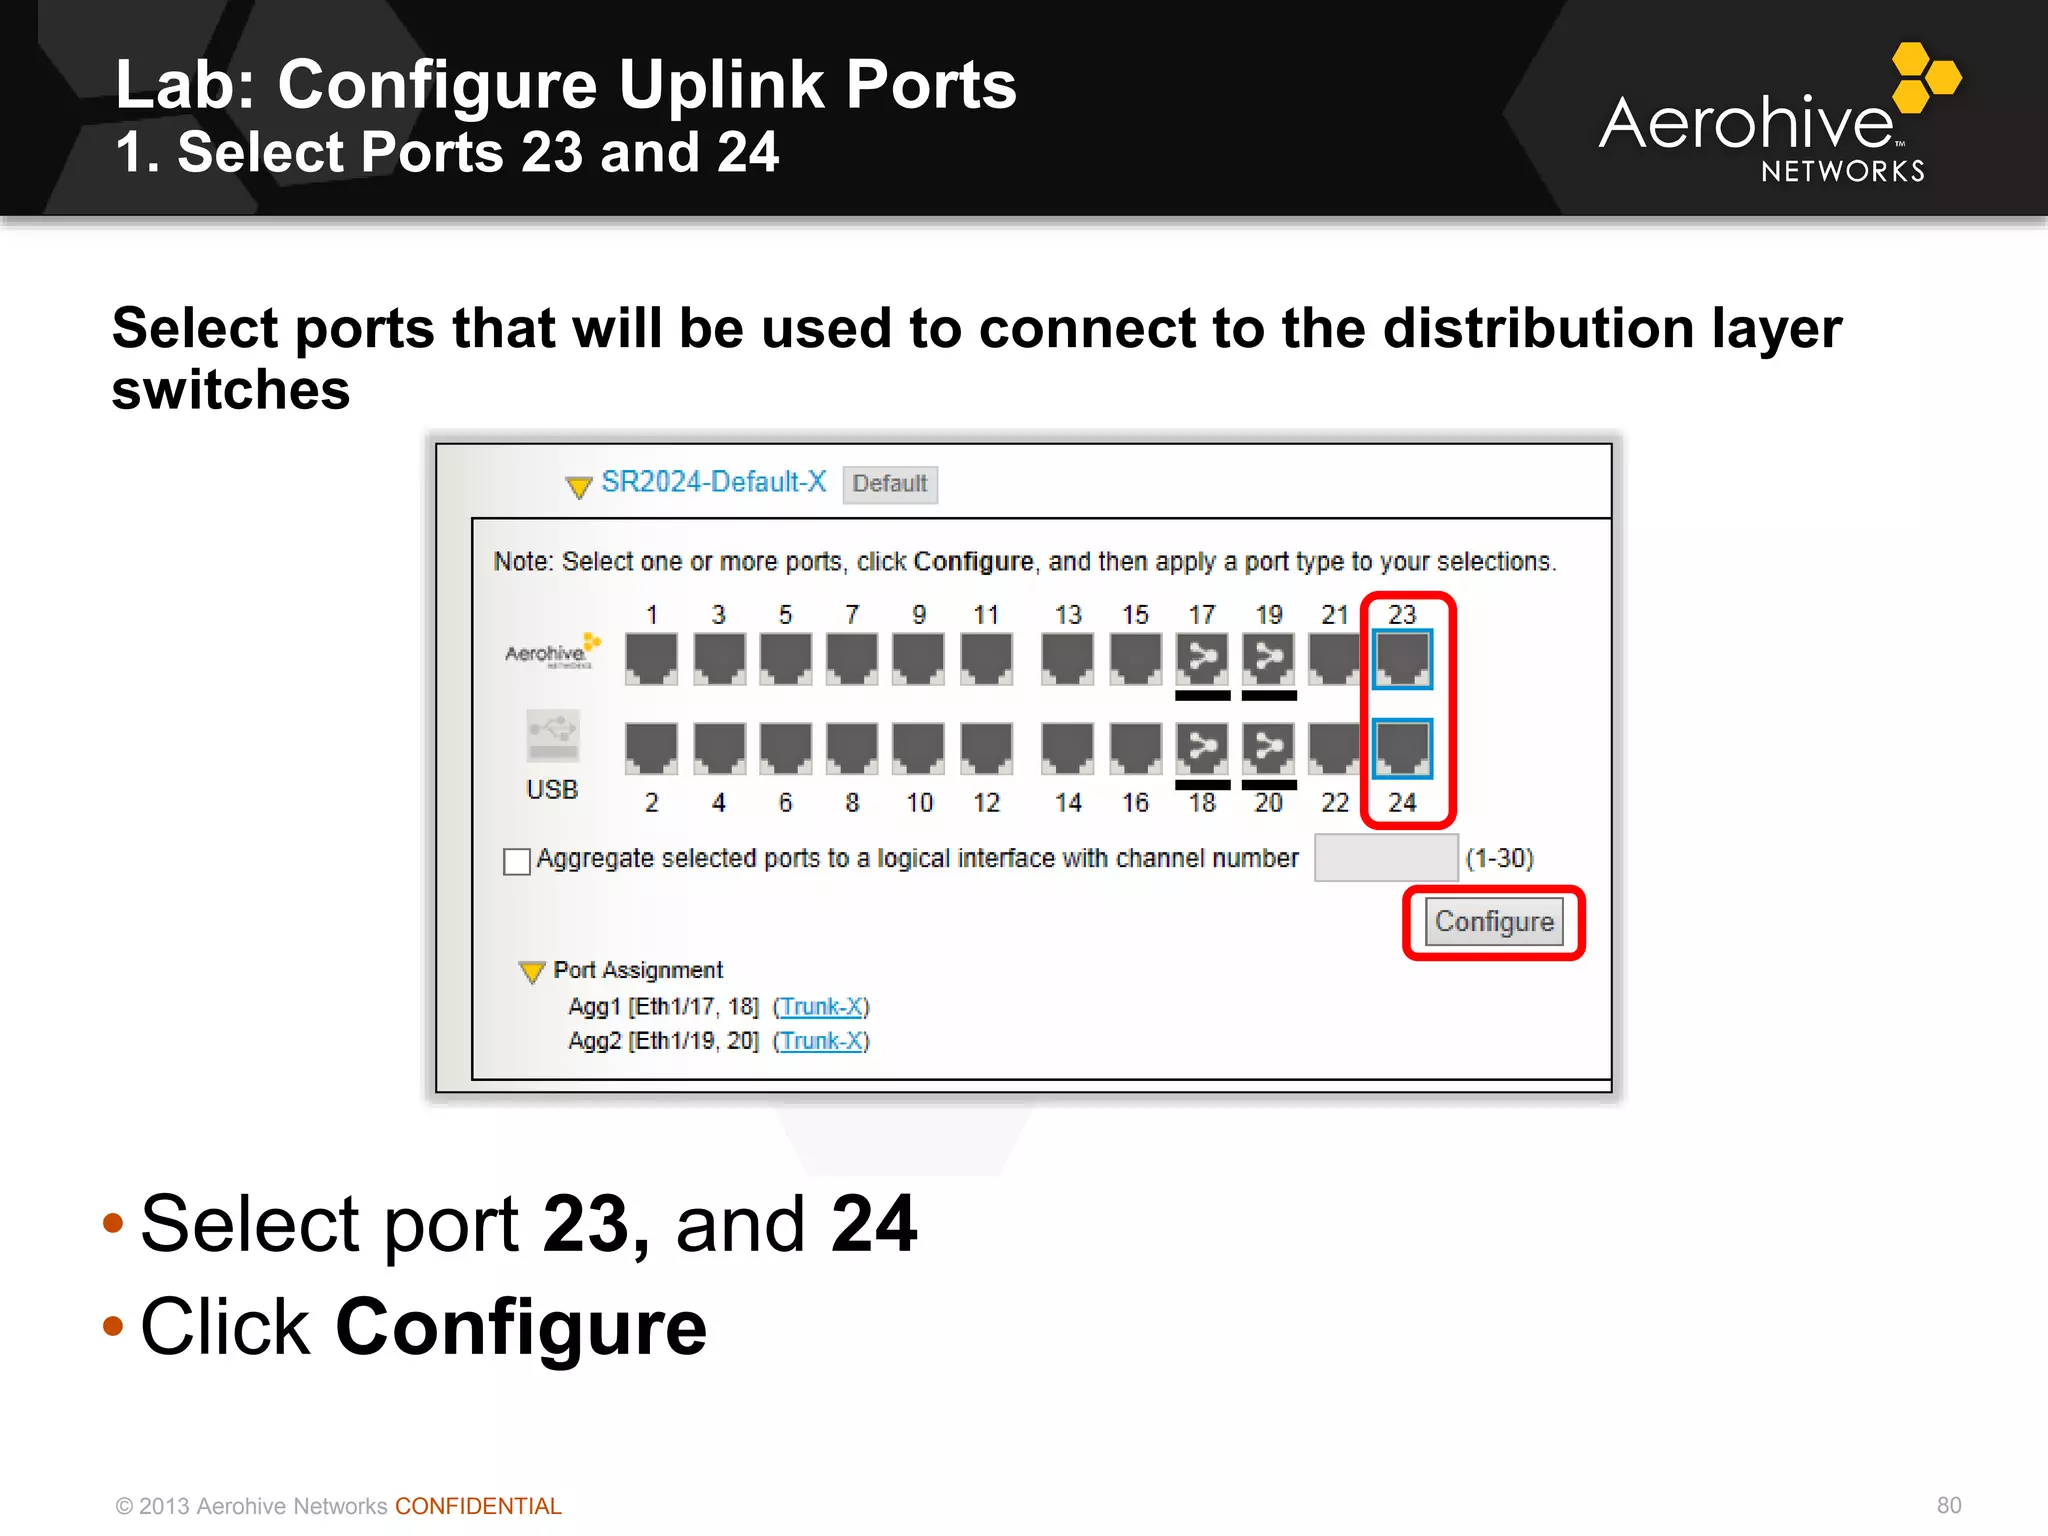The height and width of the screenshot is (1536, 2048).
Task: Select port 6 icon
Action: 785,748
